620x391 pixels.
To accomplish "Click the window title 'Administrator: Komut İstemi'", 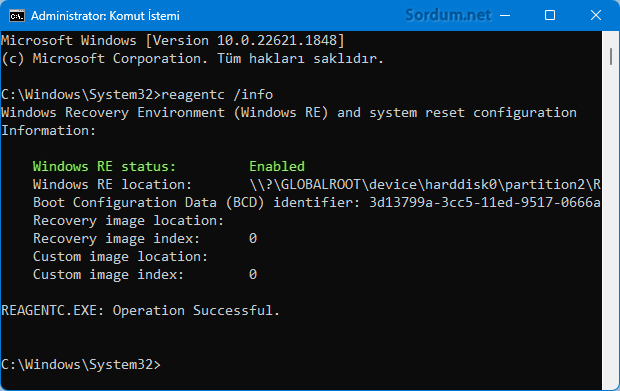I will (x=105, y=16).
